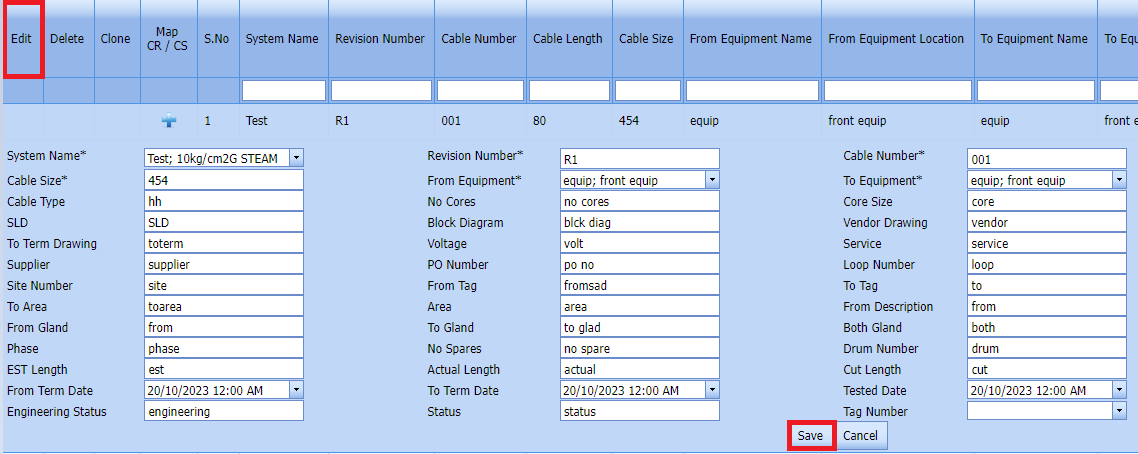1138x454 pixels.
Task: Focus the Engineering Status field
Action: click(223, 411)
